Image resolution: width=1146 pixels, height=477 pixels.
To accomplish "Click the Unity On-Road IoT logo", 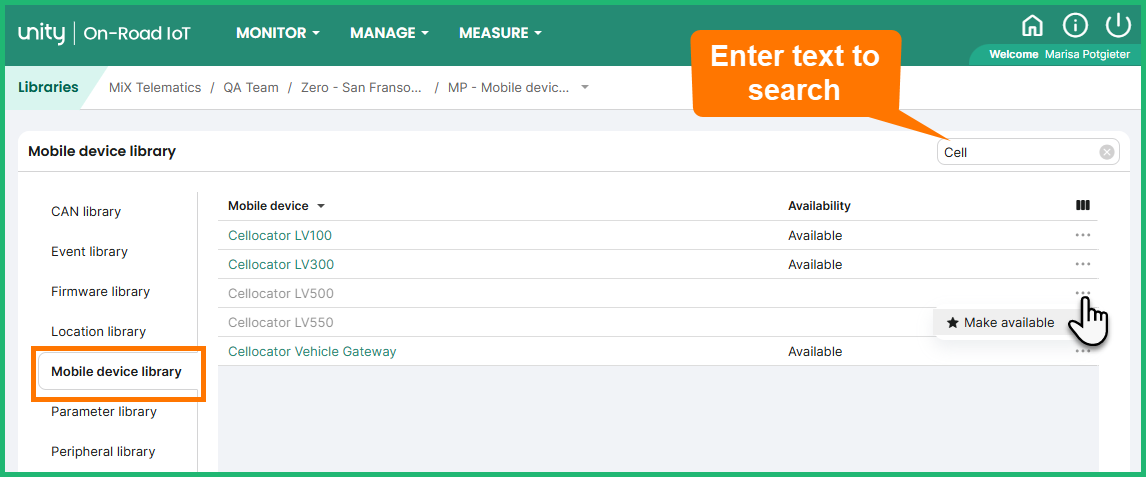I will click(105, 33).
